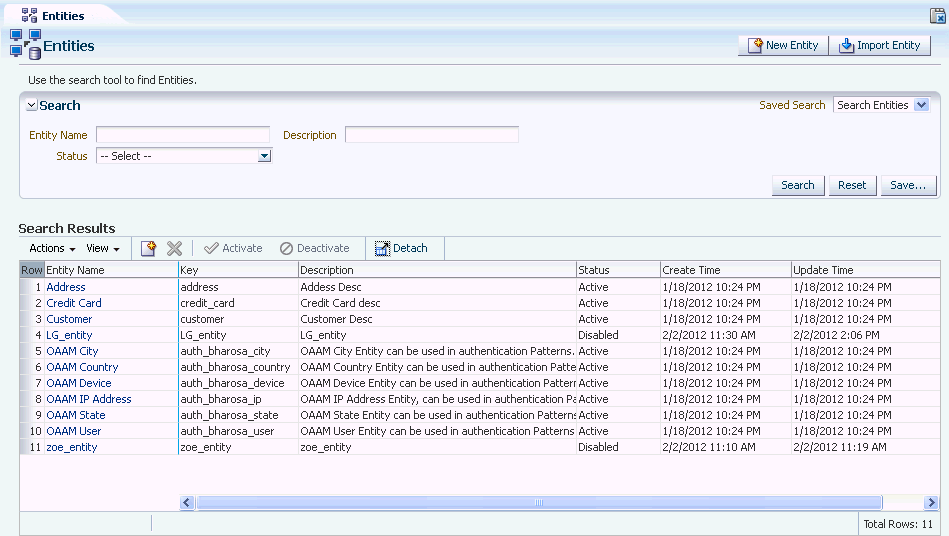This screenshot has width=949, height=536.
Task: Select row 4 via its row number cell
Action: click(x=31, y=335)
